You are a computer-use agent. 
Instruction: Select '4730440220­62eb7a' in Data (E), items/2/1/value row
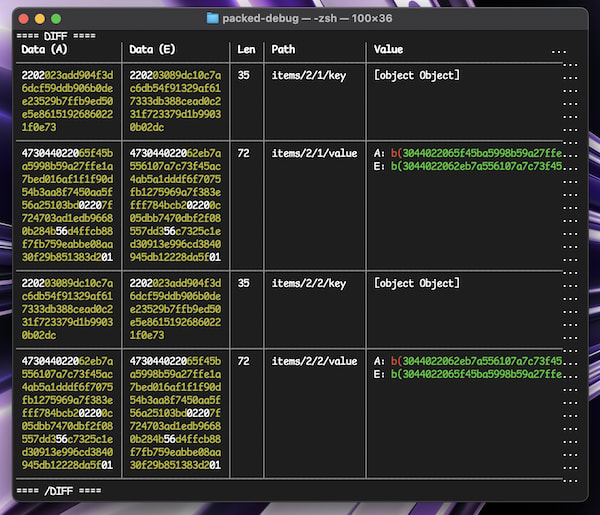click(175, 153)
